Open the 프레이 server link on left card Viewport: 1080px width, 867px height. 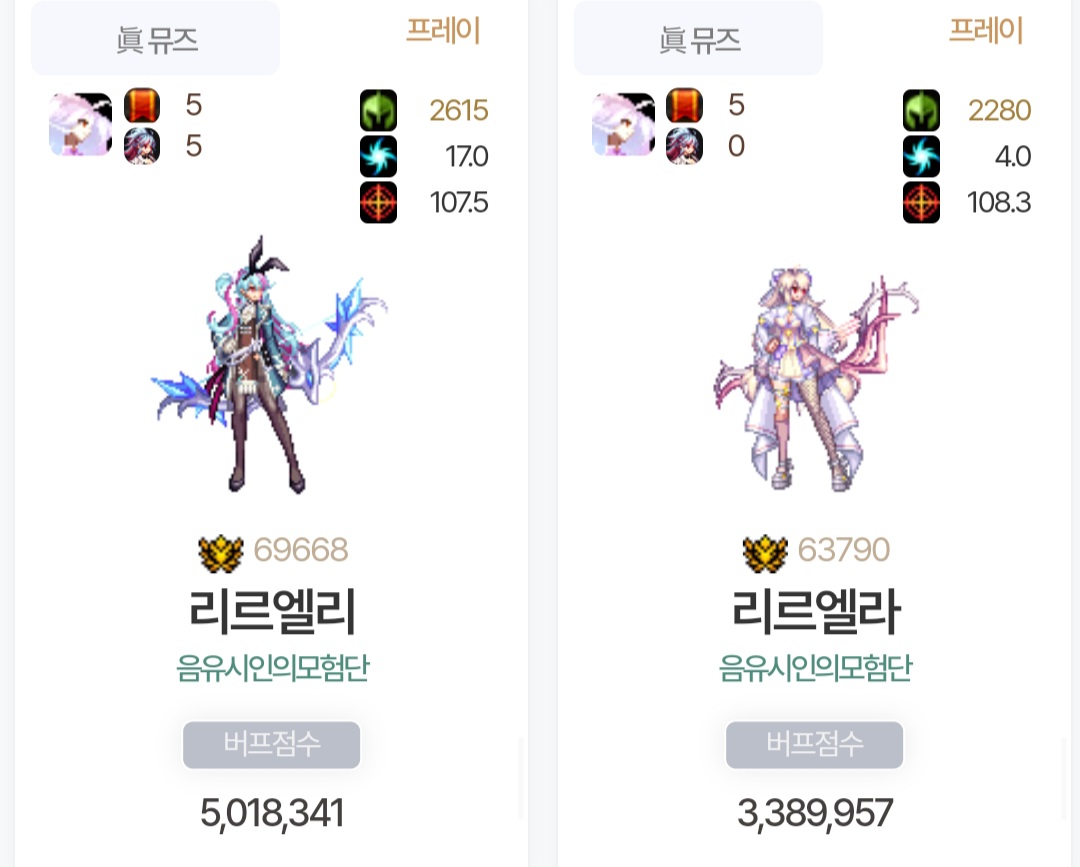coord(443,31)
